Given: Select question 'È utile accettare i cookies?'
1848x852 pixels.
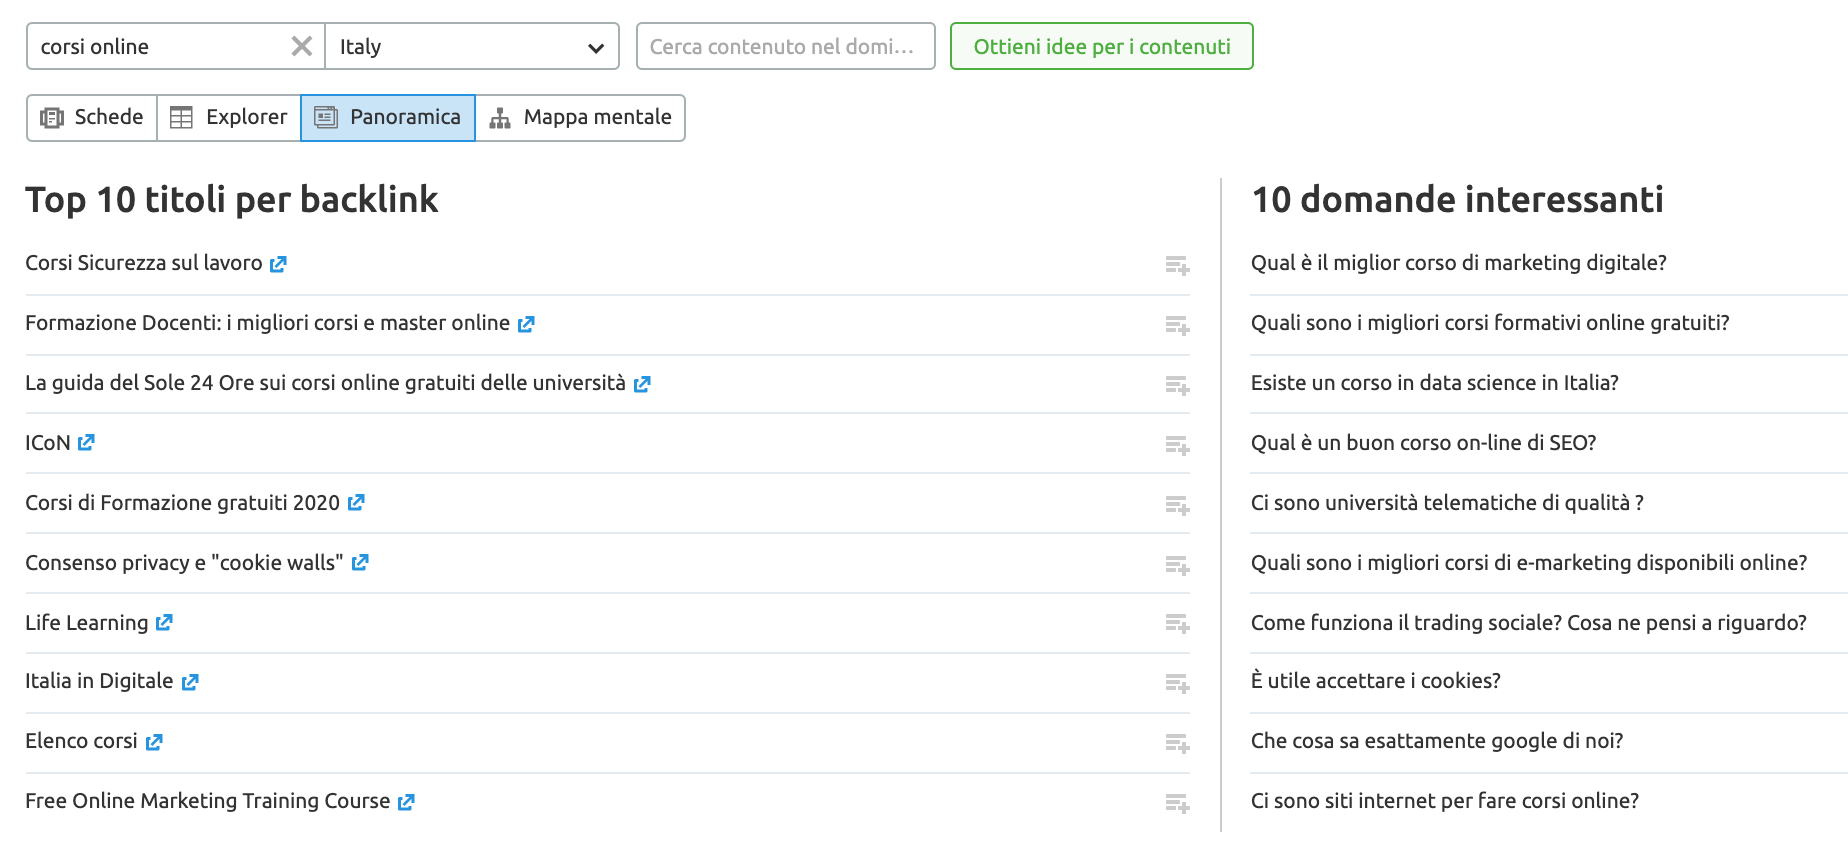Looking at the screenshot, I should [1375, 681].
